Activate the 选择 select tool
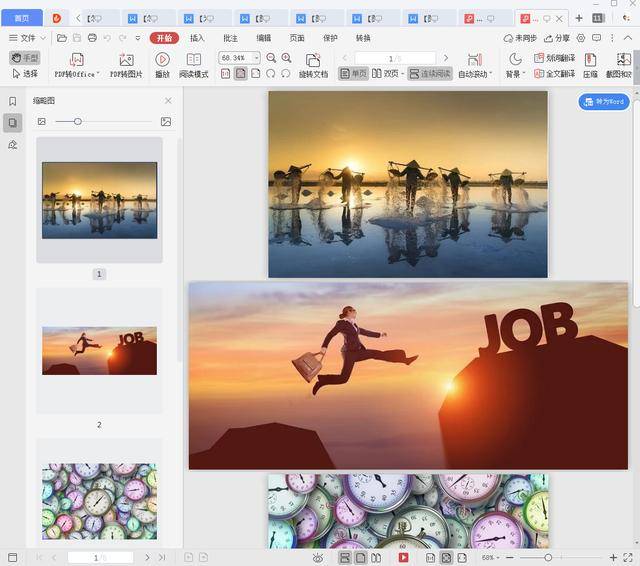640x566 pixels. point(25,74)
